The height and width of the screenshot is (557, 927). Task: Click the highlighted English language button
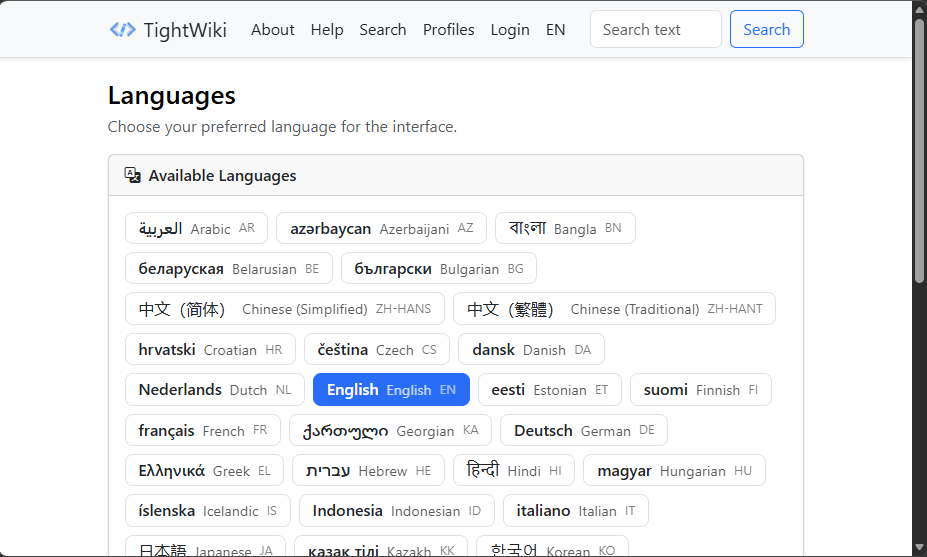click(x=391, y=390)
